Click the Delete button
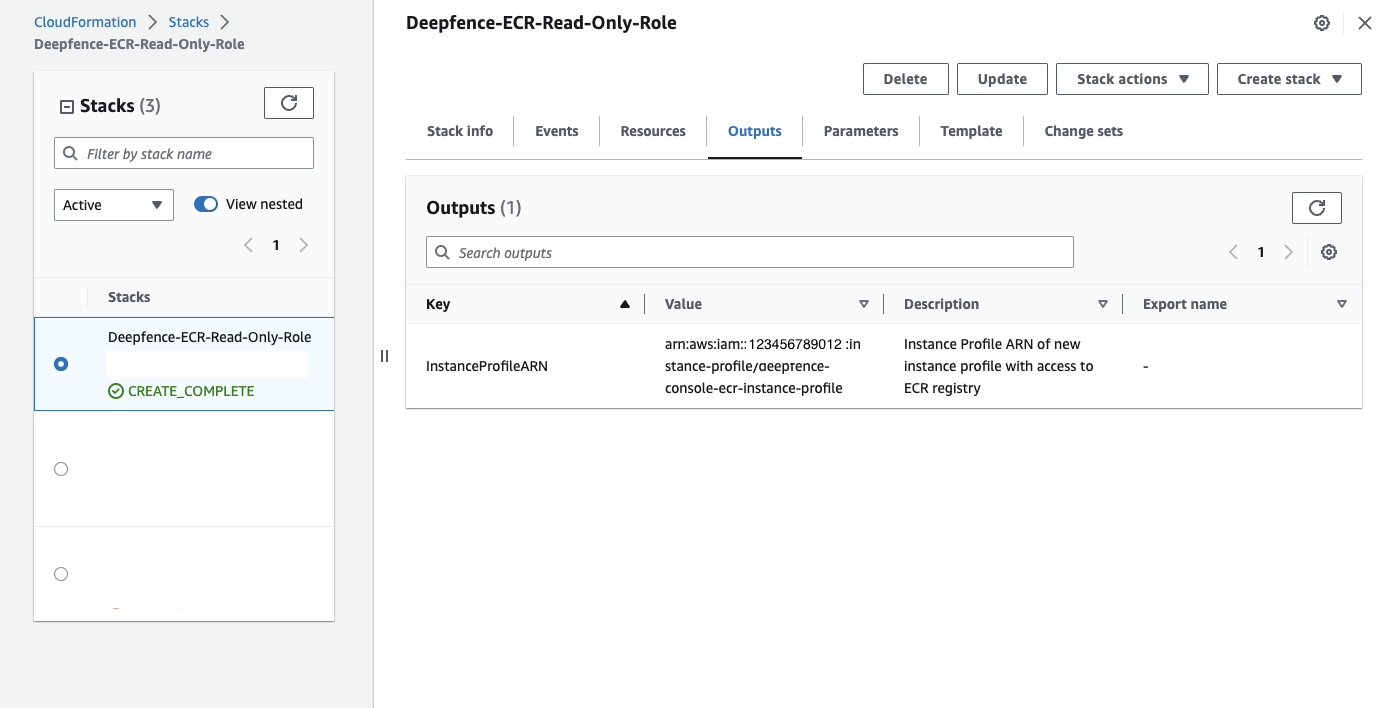This screenshot has height=708, width=1391. click(906, 79)
